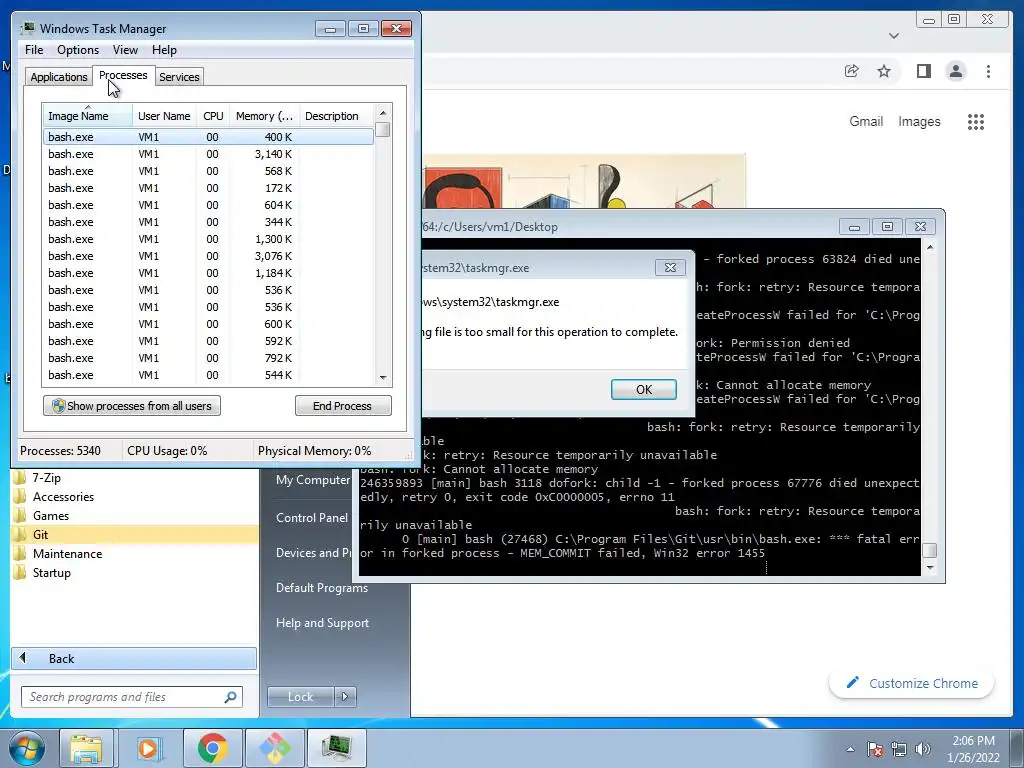Sort processes by Memory column
This screenshot has width=1024, height=768.
pyautogui.click(x=264, y=116)
